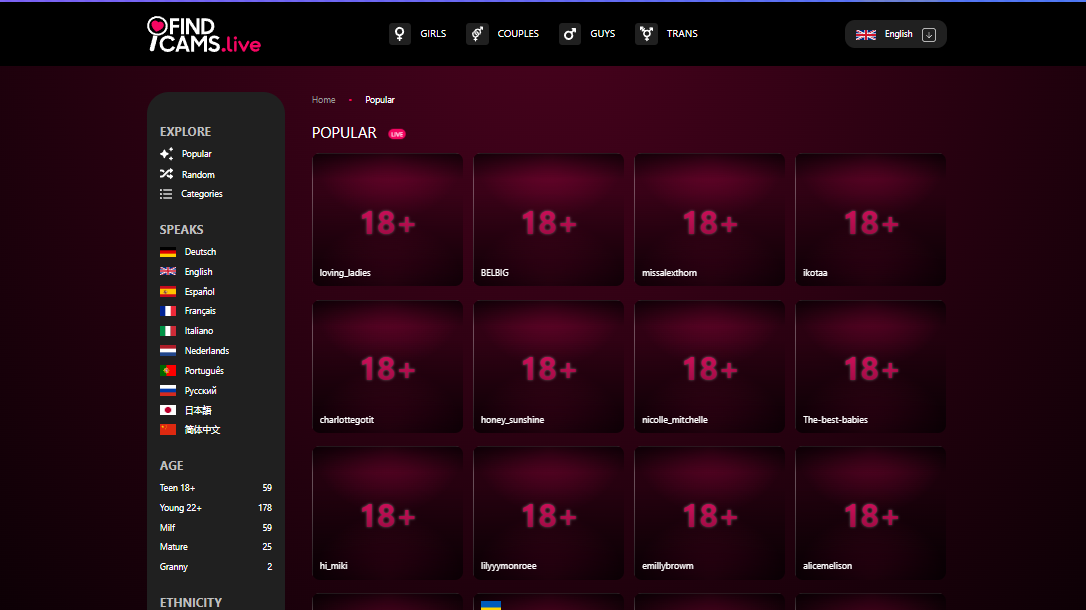Navigate to the TRANS section in top navigation
This screenshot has height=610, width=1086.
(x=682, y=33)
